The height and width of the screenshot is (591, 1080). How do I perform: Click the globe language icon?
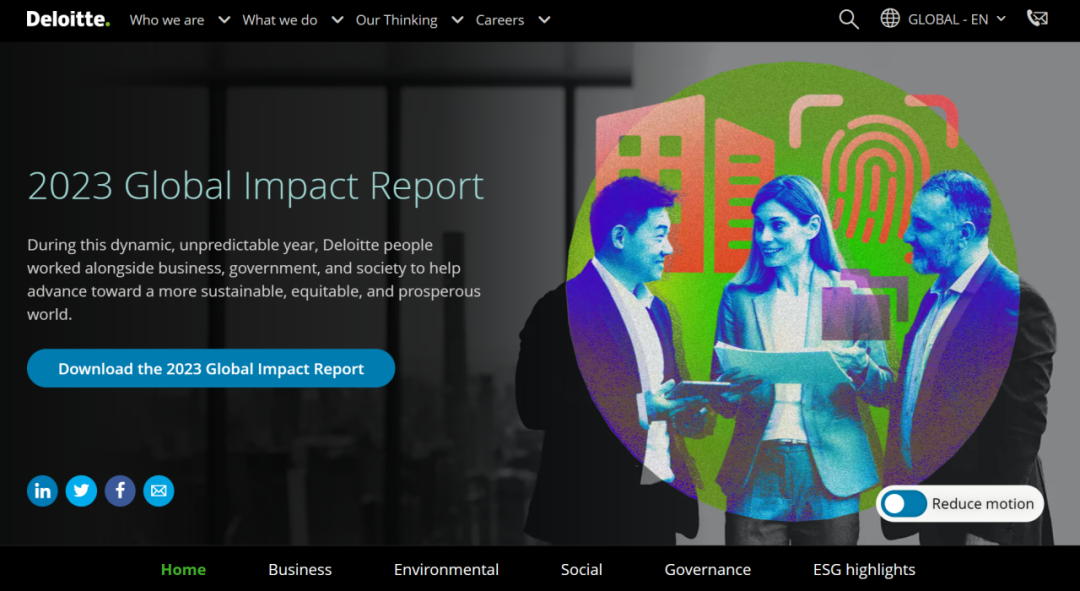[x=890, y=19]
